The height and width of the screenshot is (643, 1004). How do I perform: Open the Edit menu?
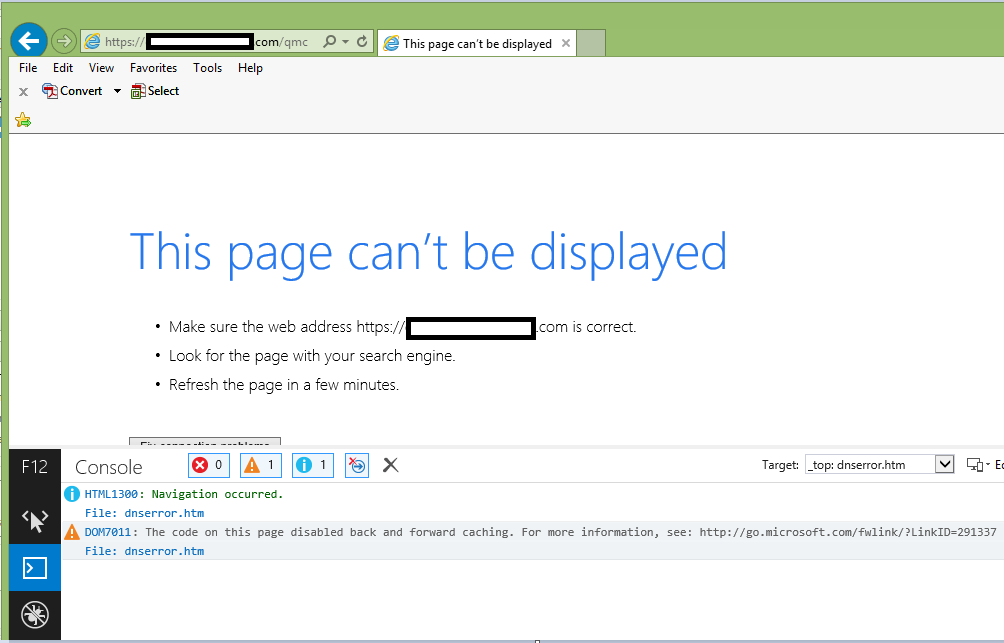(x=63, y=68)
